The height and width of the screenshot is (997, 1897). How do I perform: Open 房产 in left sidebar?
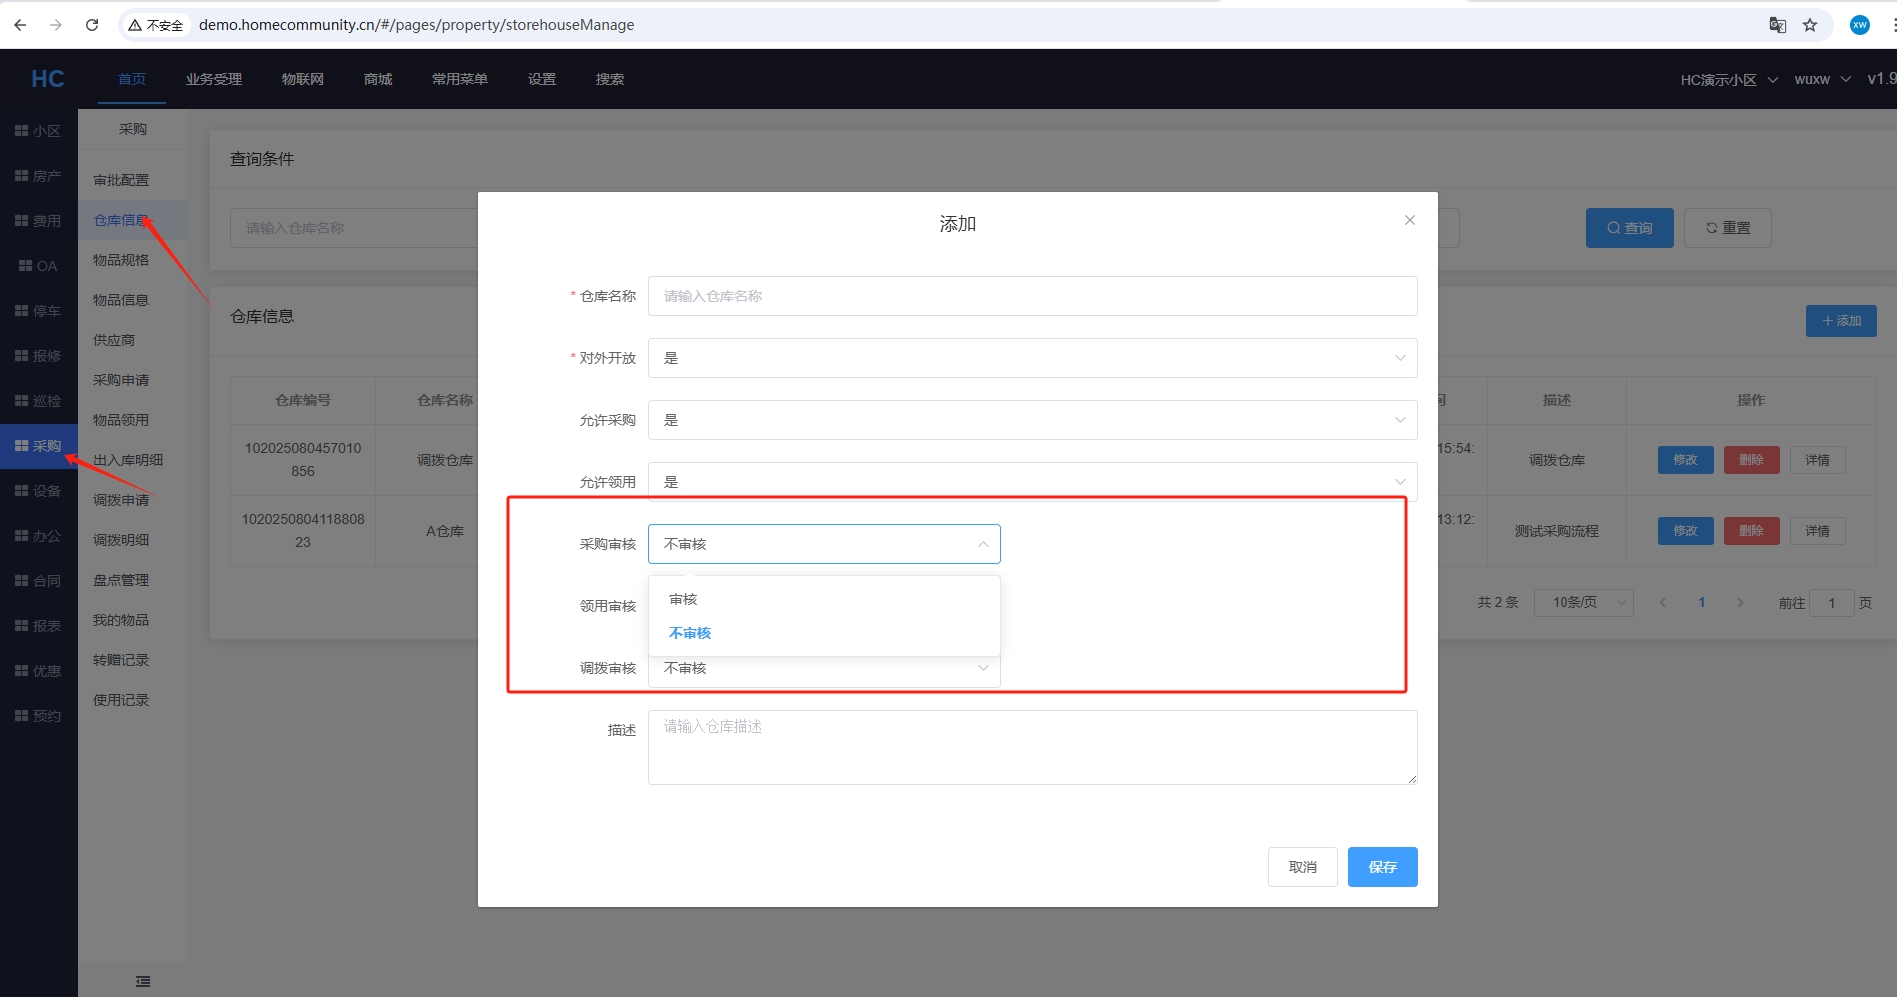coord(38,176)
